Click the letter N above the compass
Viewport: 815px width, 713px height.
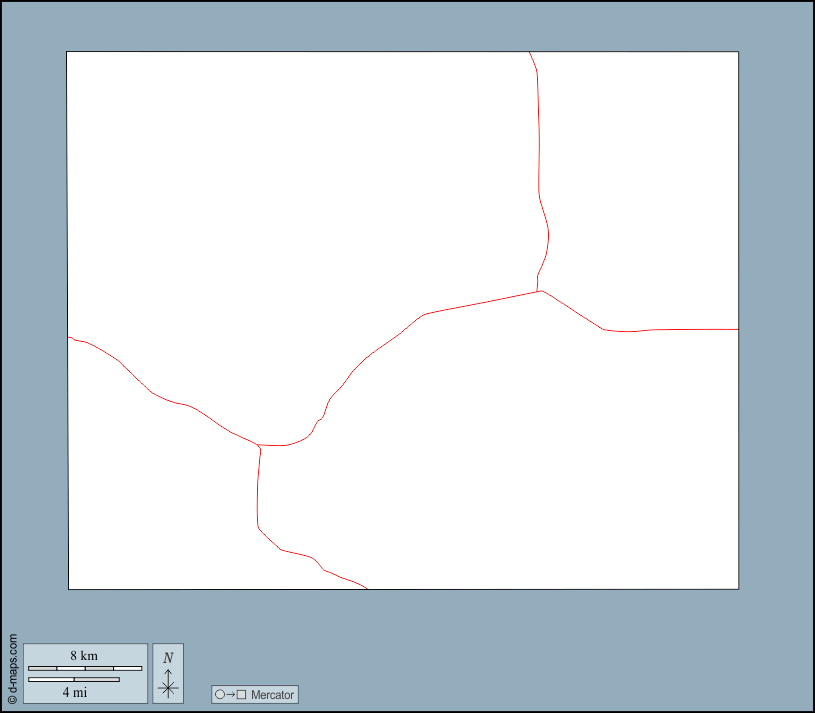pos(168,658)
